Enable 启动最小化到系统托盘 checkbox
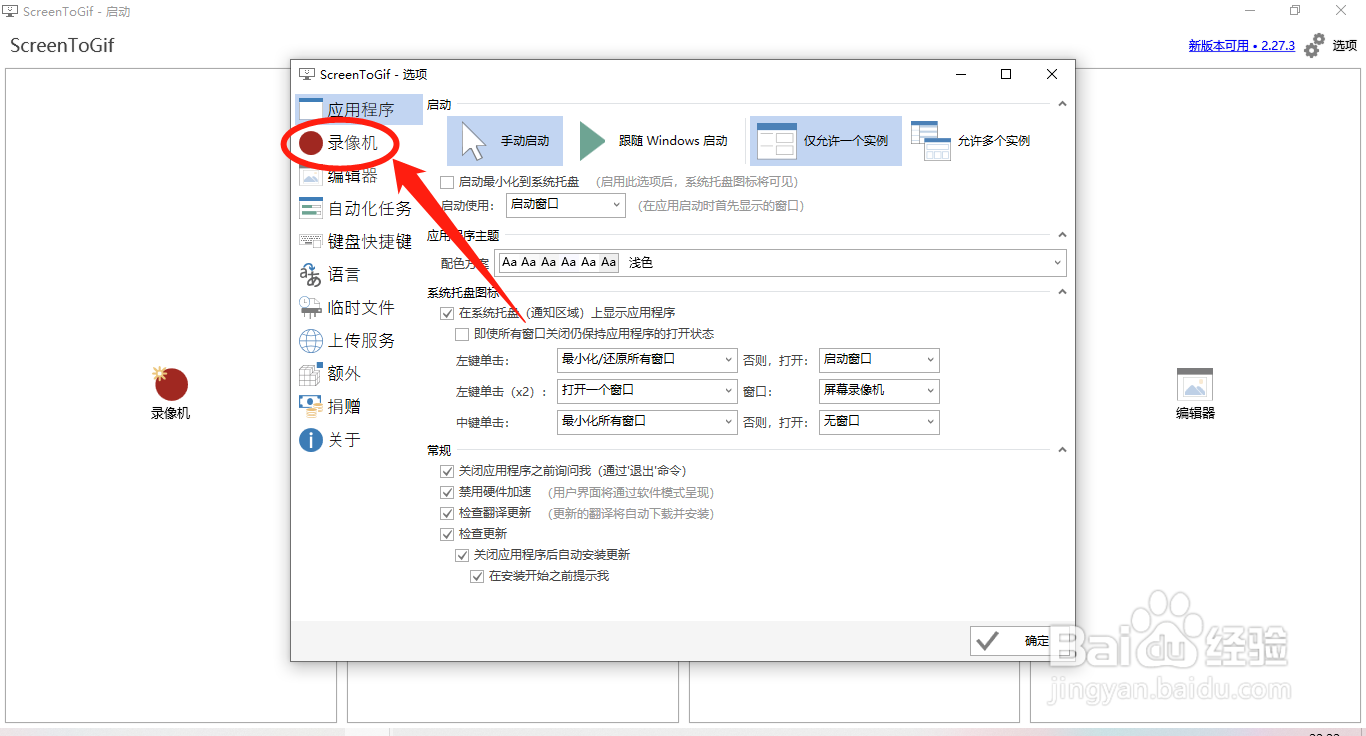This screenshot has height=736, width=1366. tap(447, 182)
